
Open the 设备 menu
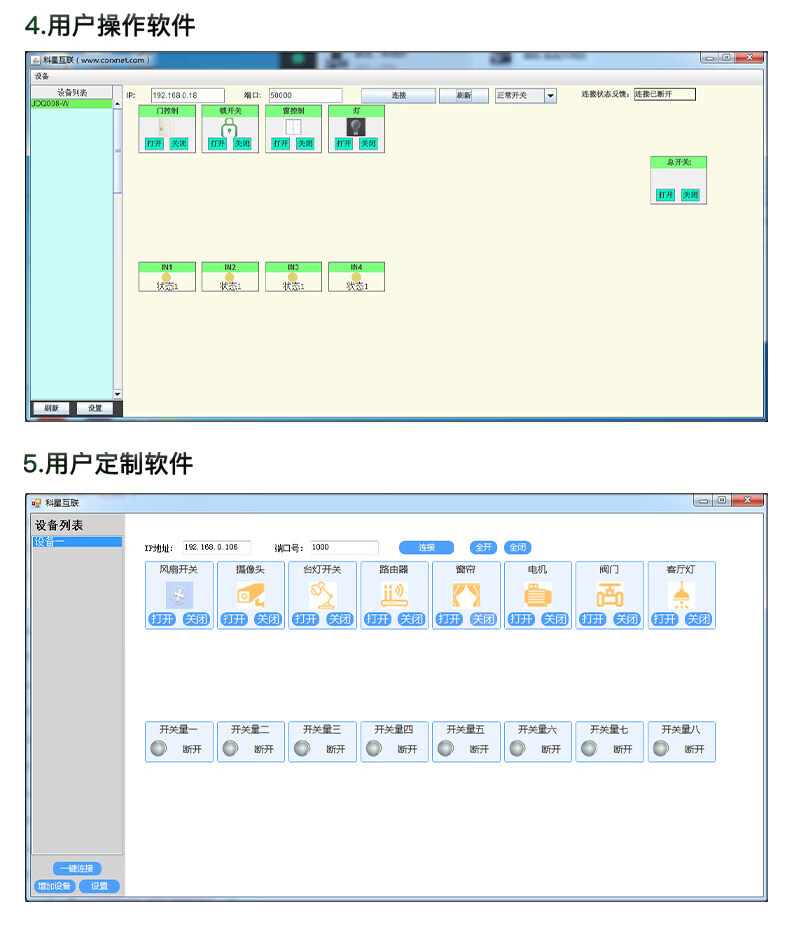coord(41,76)
